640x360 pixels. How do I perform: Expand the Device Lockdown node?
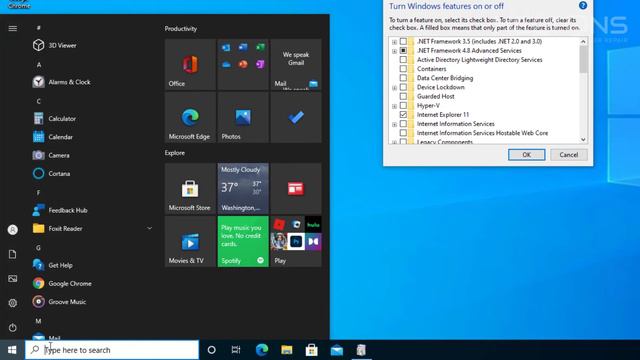(394, 88)
